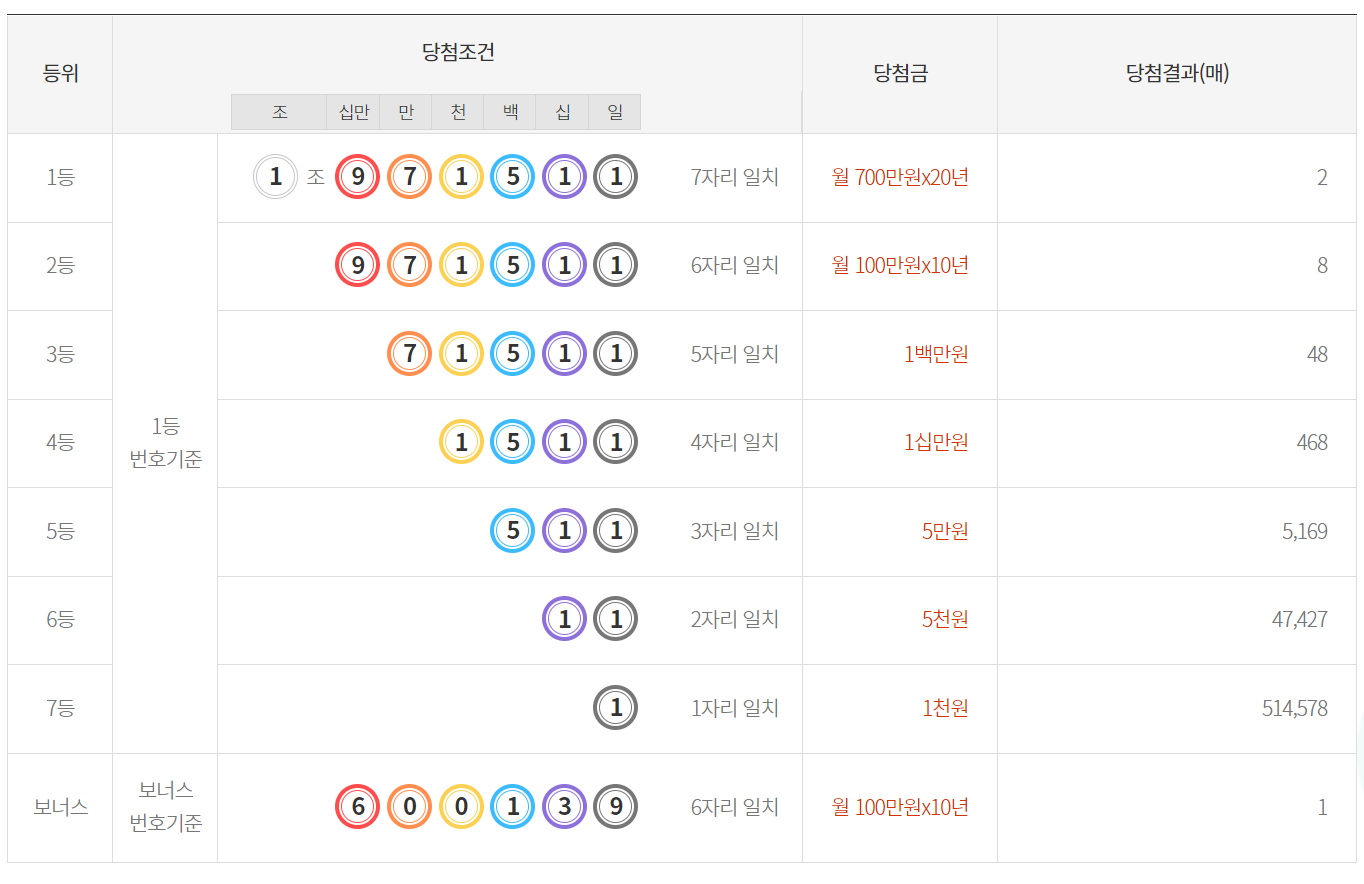The width and height of the screenshot is (1364, 884).
Task: Click the 48 winner count in 3등 row
Action: [x=1317, y=355]
